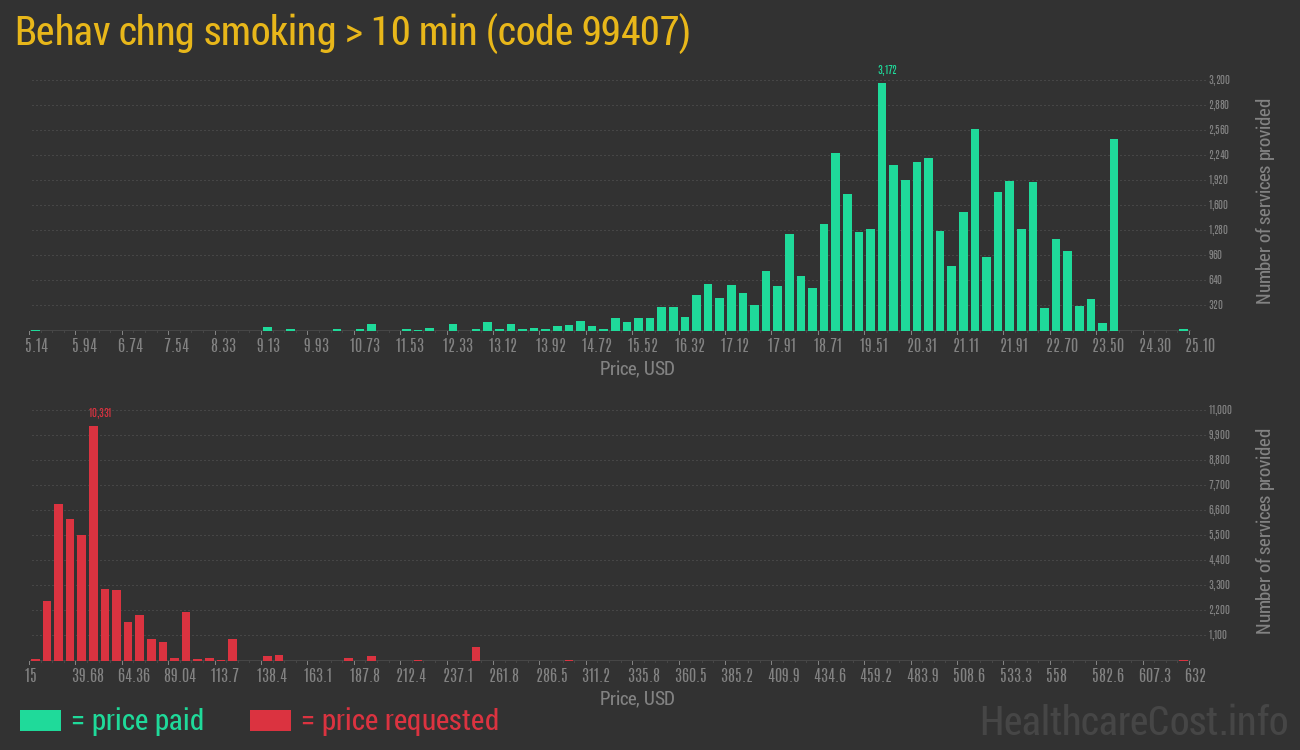Click the "Price, USD" label under the red chart
The width and height of the screenshot is (1300, 750).
[x=637, y=698]
